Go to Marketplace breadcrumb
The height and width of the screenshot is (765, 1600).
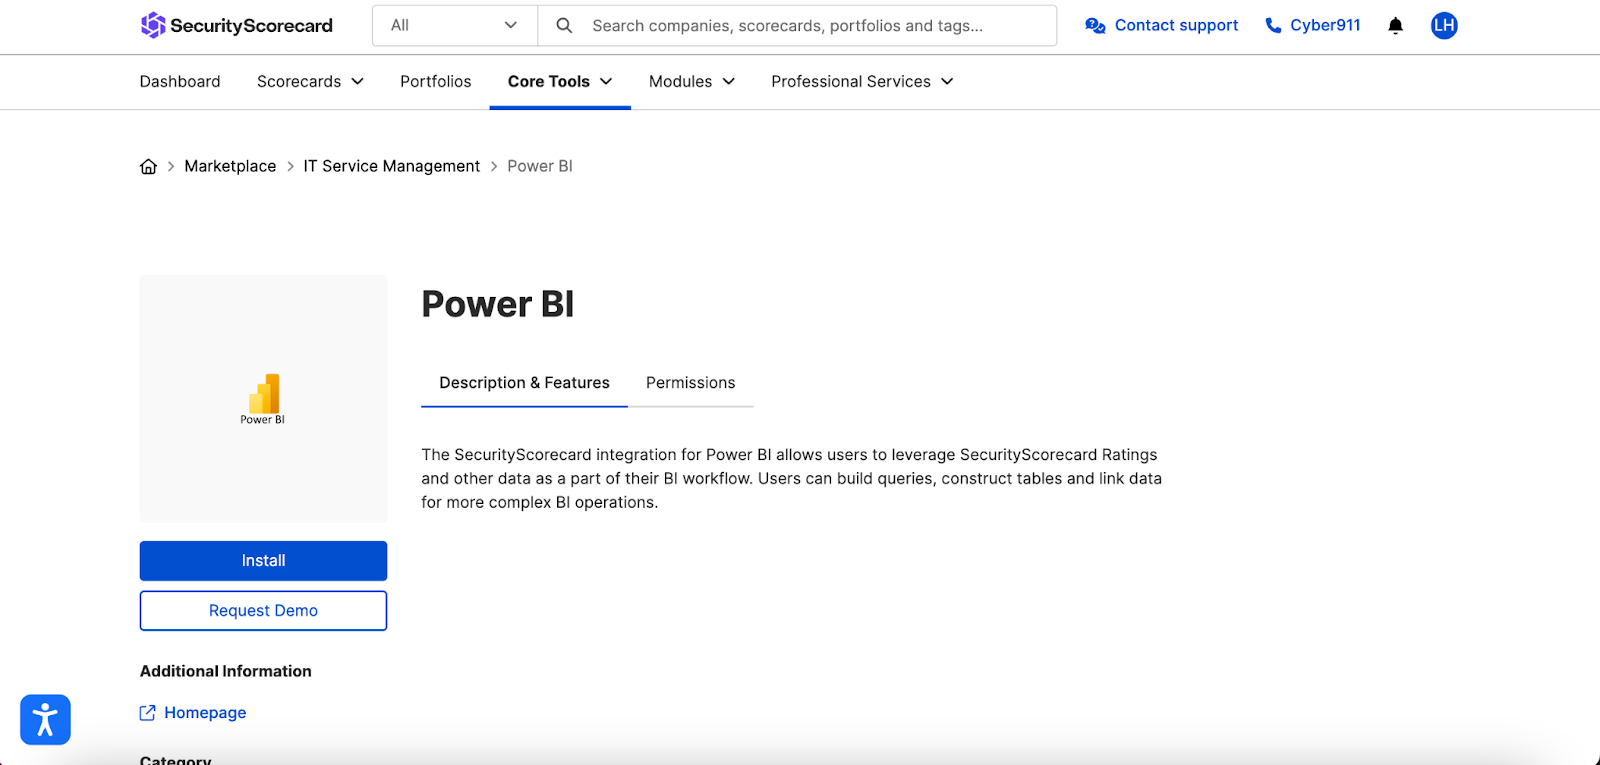[230, 166]
